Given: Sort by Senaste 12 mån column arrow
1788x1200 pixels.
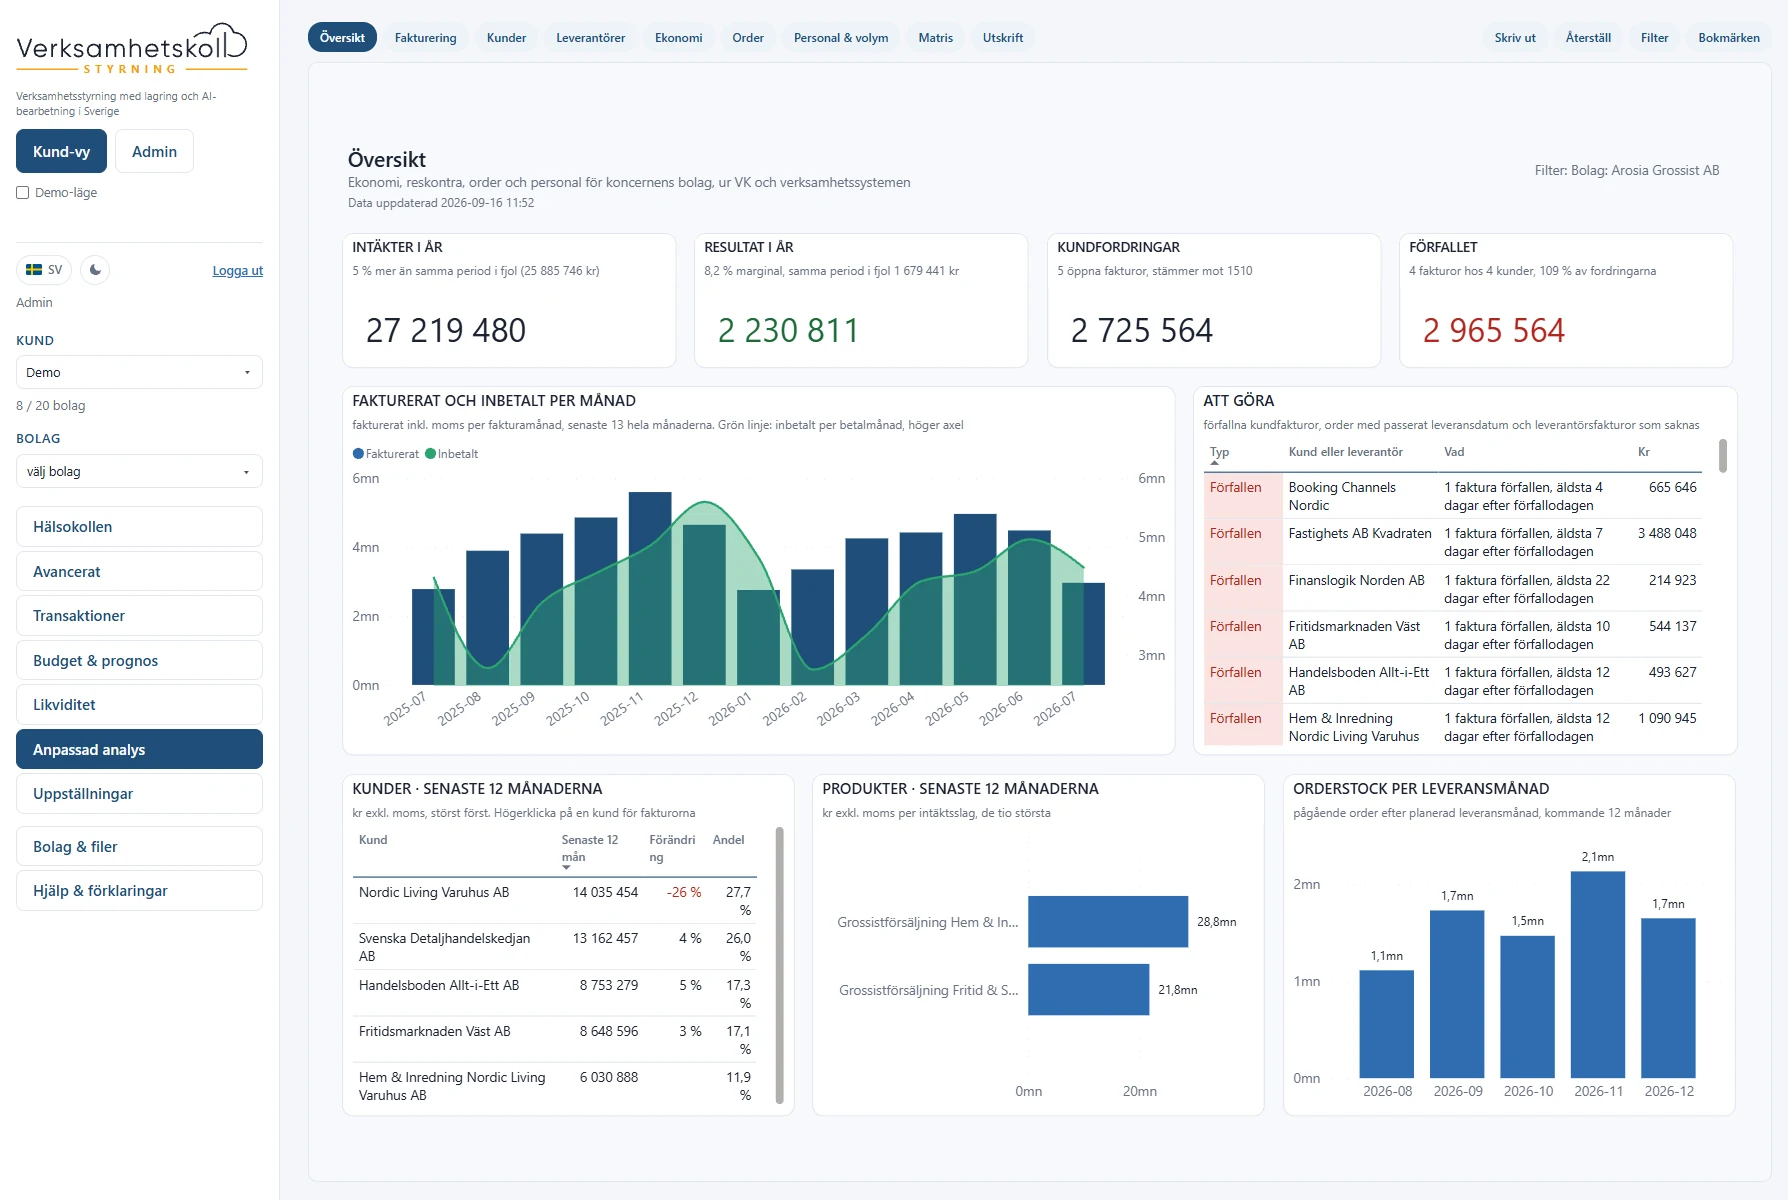Looking at the screenshot, I should click(566, 867).
